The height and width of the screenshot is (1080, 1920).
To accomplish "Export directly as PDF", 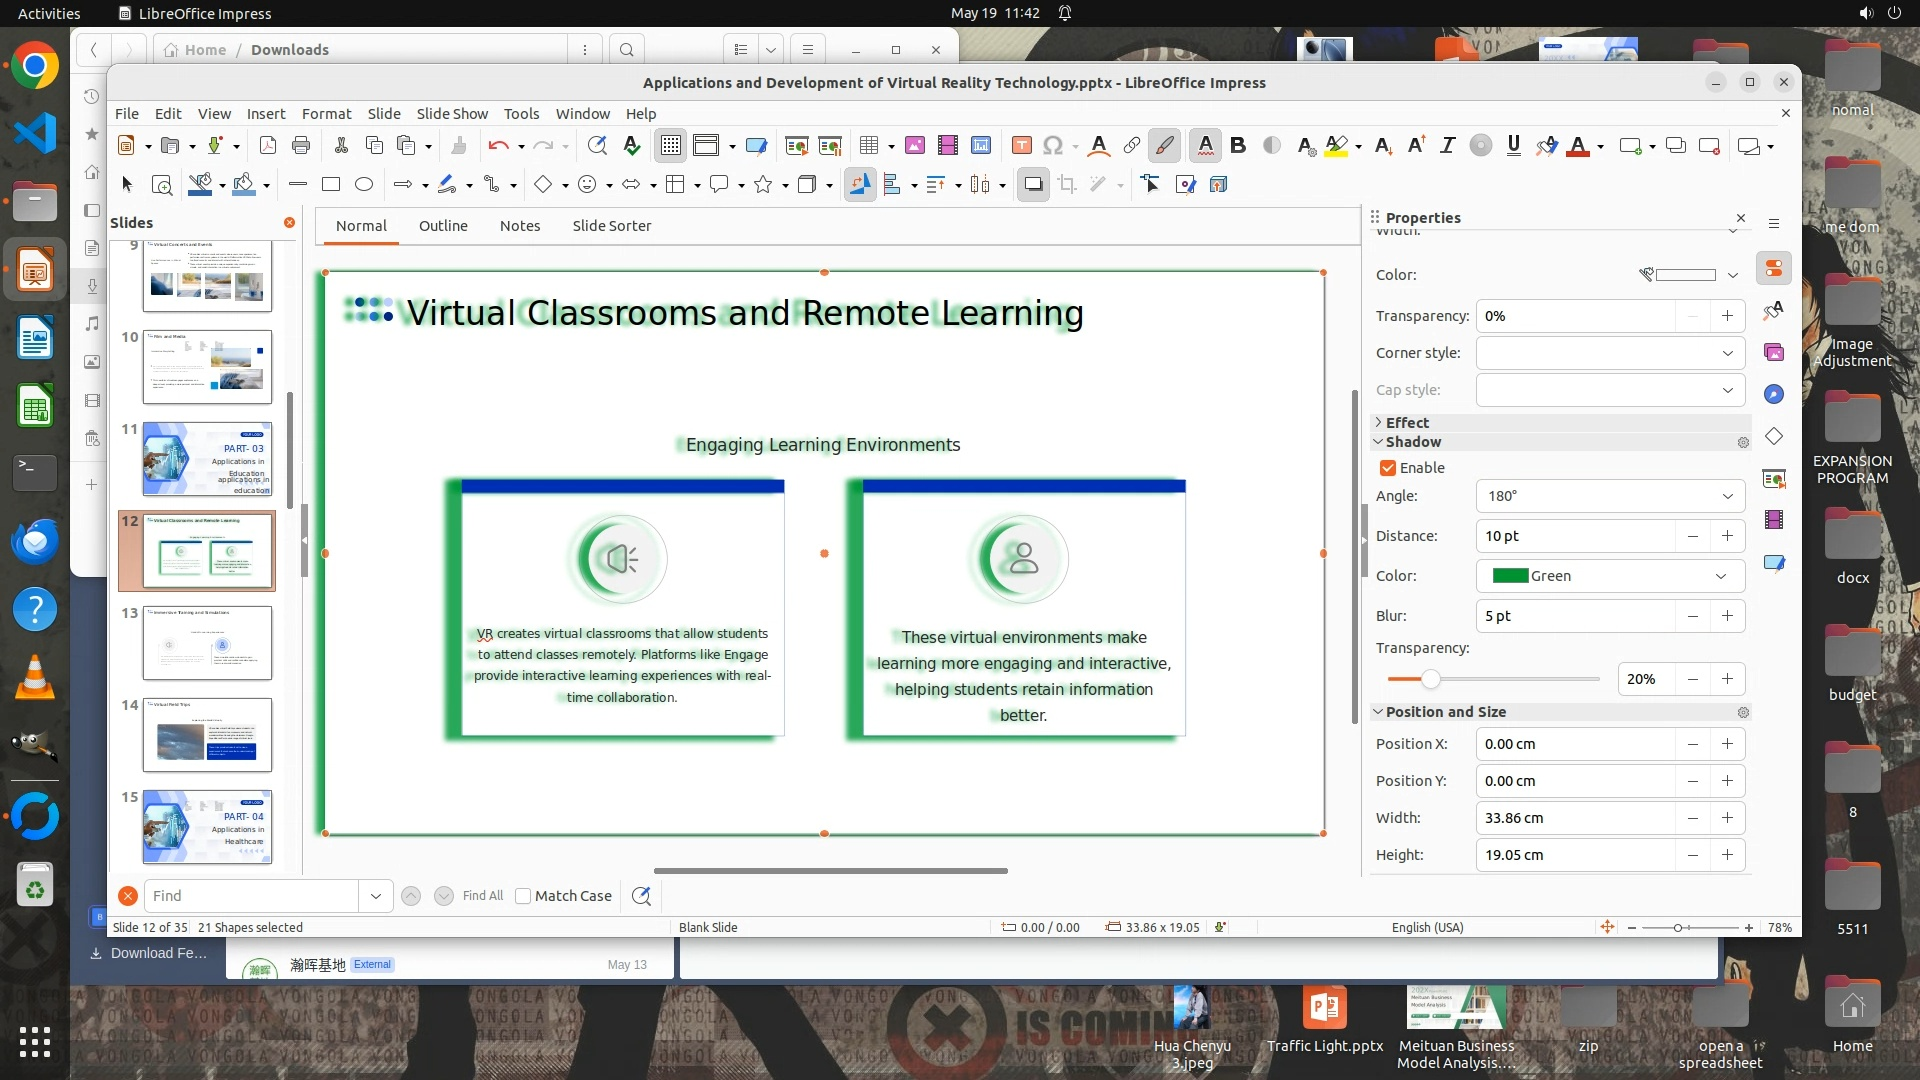I will pyautogui.click(x=268, y=146).
